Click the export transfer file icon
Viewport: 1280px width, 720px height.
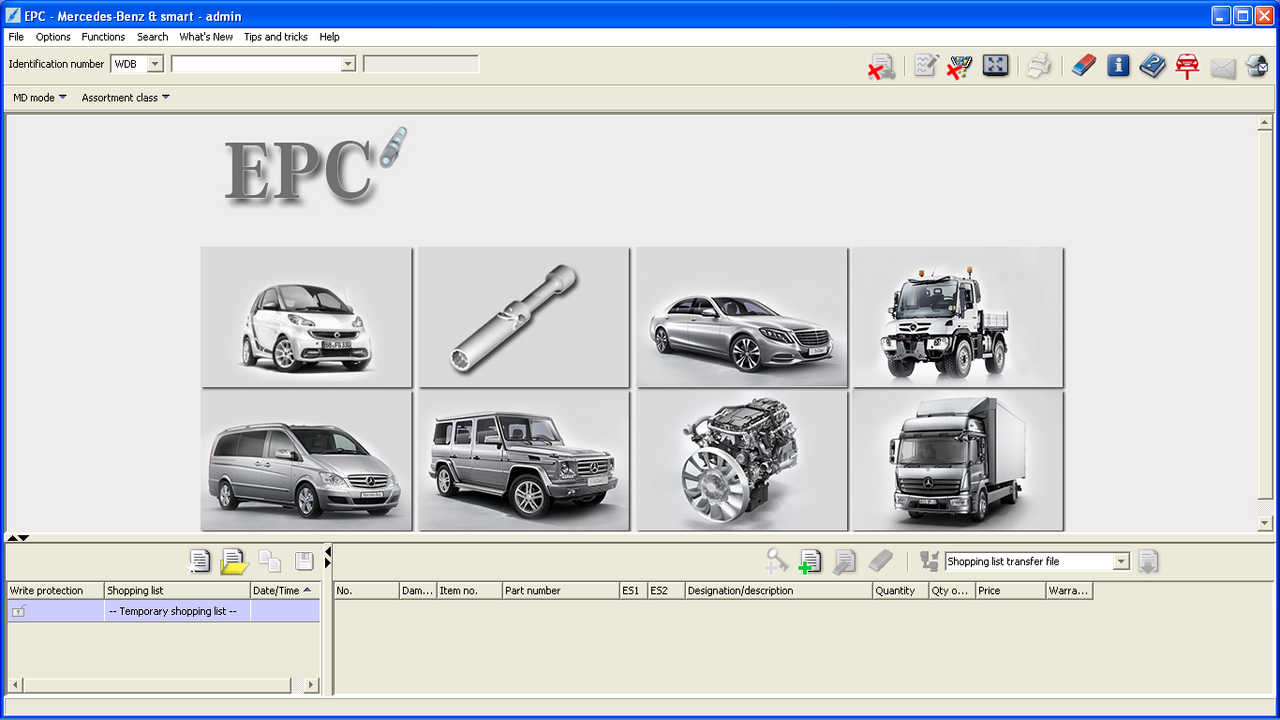click(x=1148, y=561)
